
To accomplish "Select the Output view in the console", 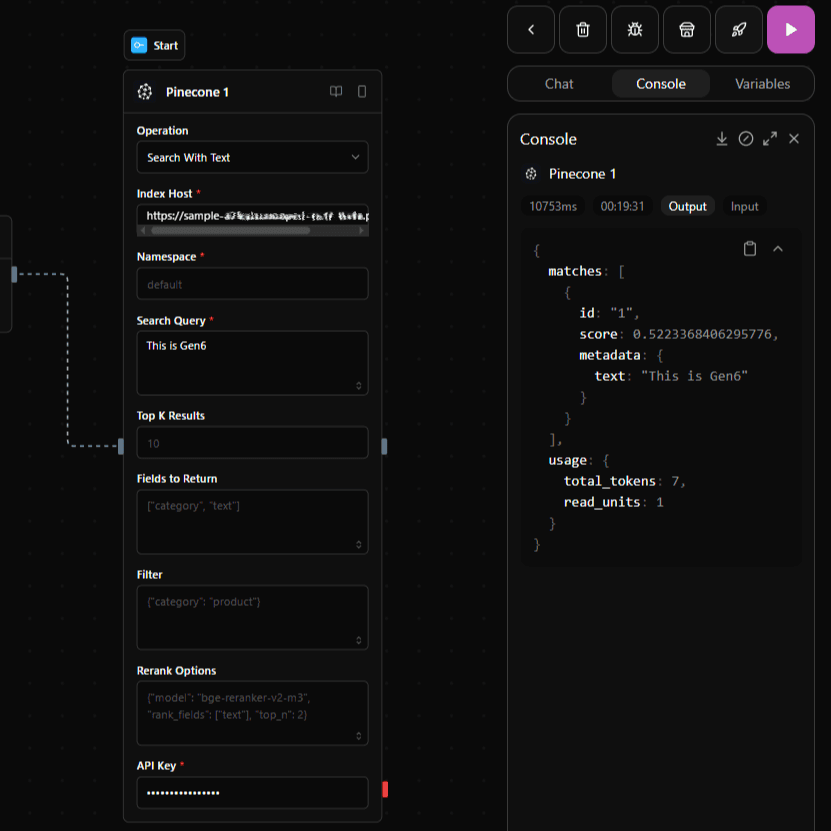I will tap(687, 206).
